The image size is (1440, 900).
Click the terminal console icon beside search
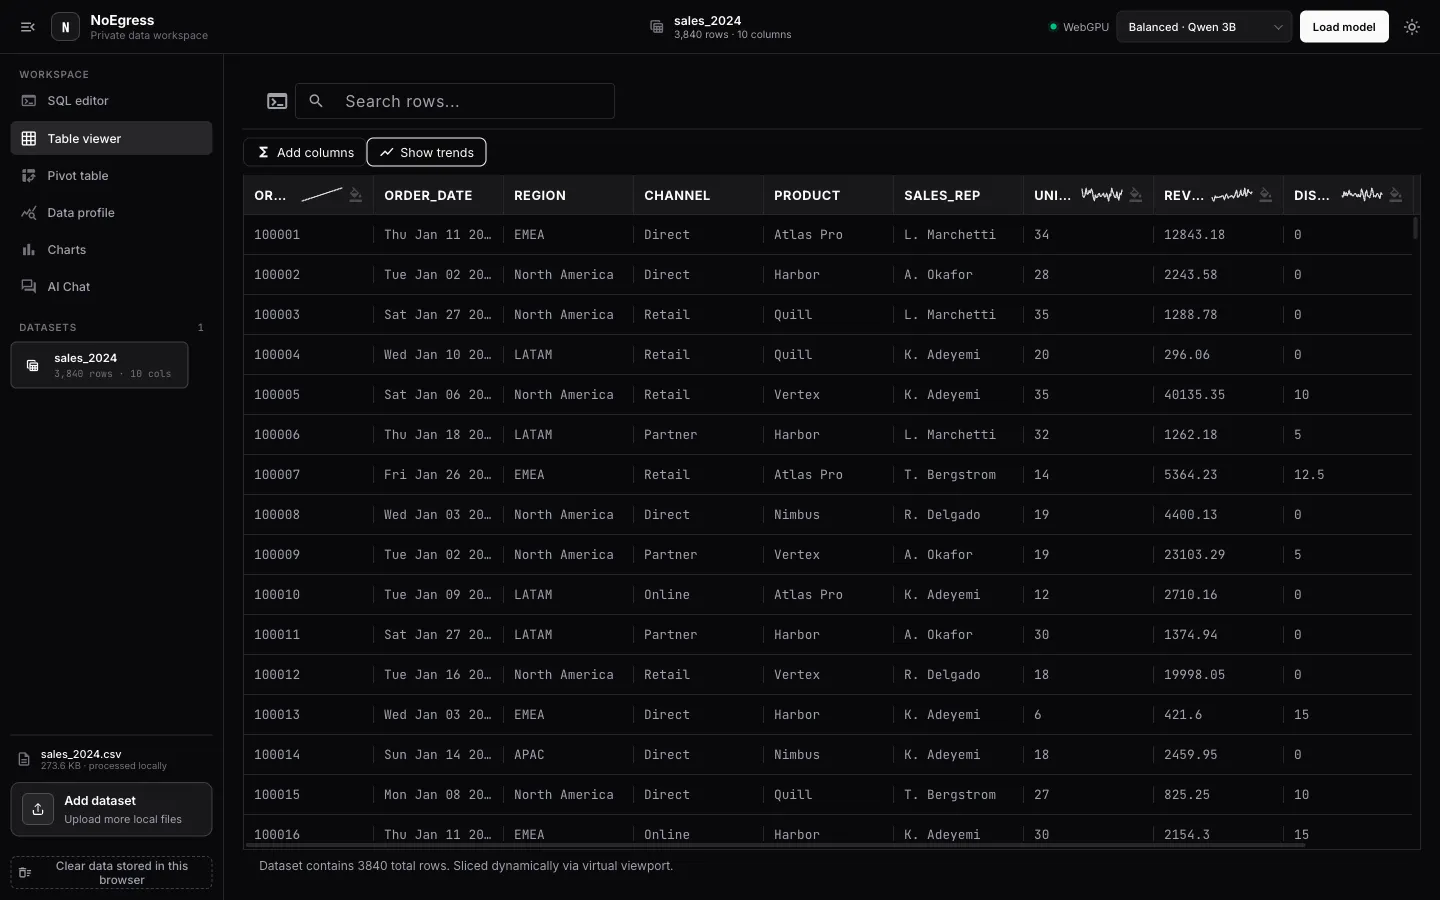[x=277, y=101]
